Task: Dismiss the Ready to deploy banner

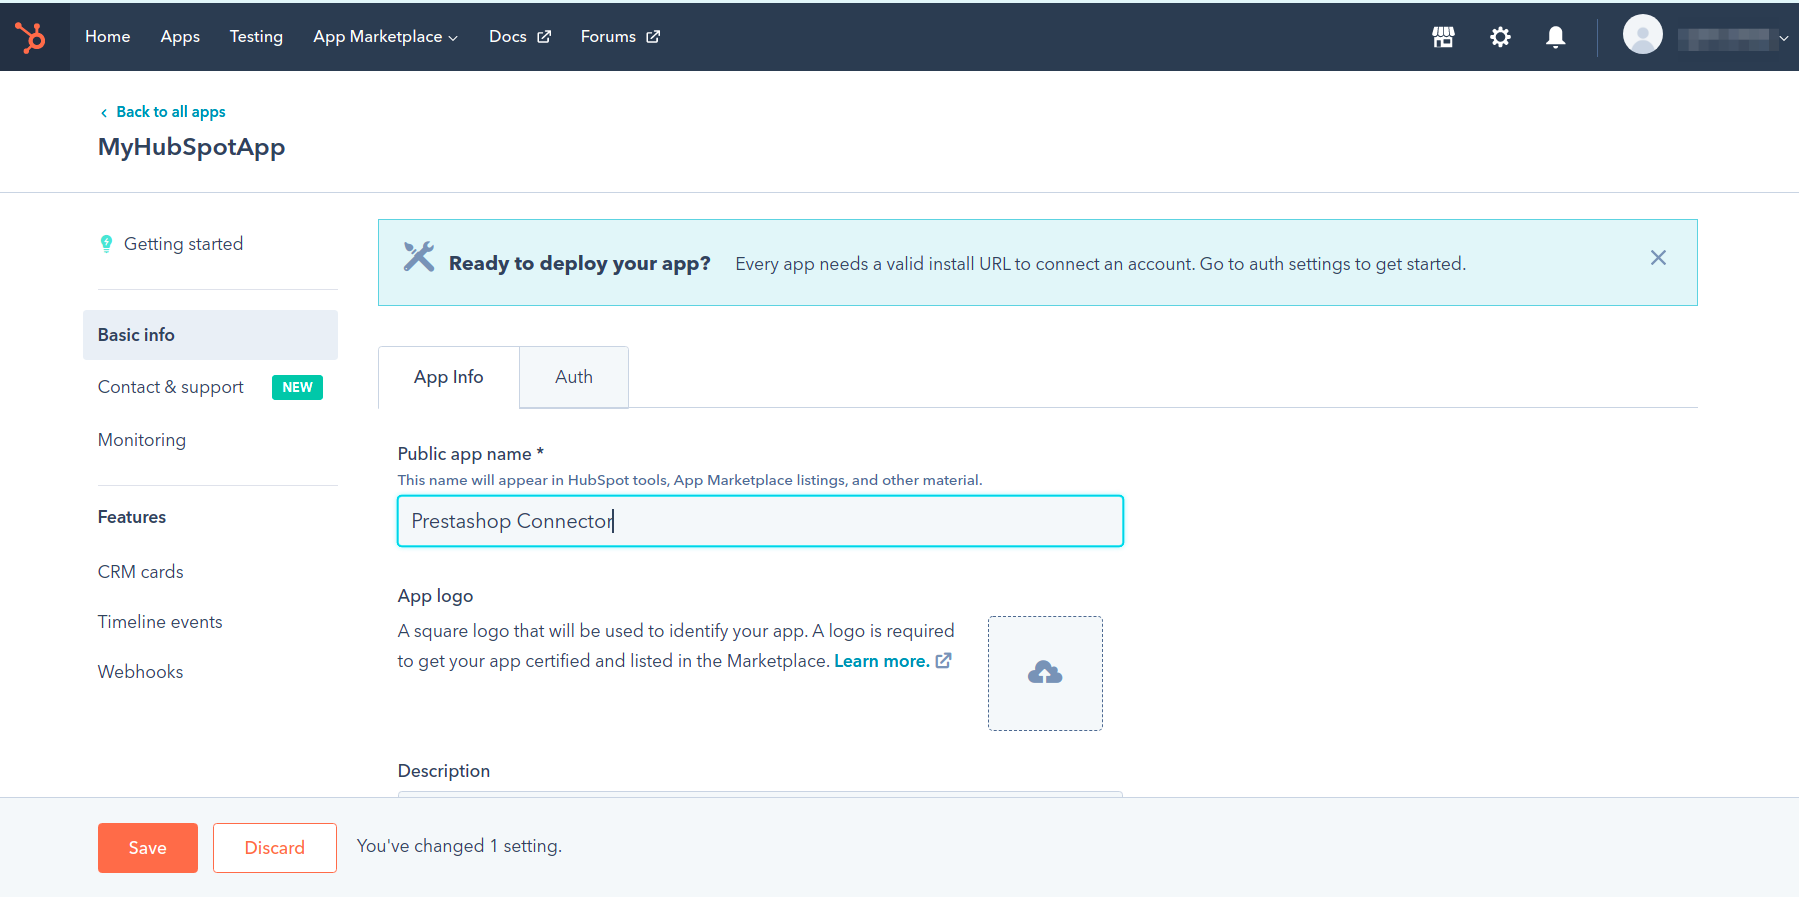Action: point(1658,258)
